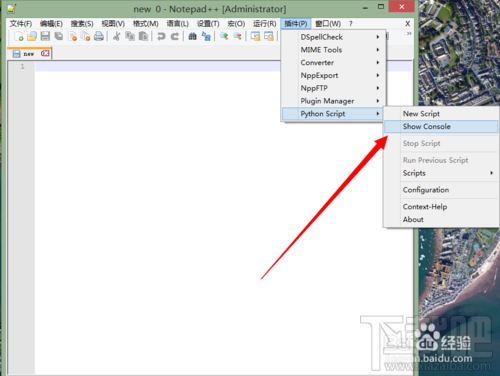Open the ? help menu

tap(350, 24)
